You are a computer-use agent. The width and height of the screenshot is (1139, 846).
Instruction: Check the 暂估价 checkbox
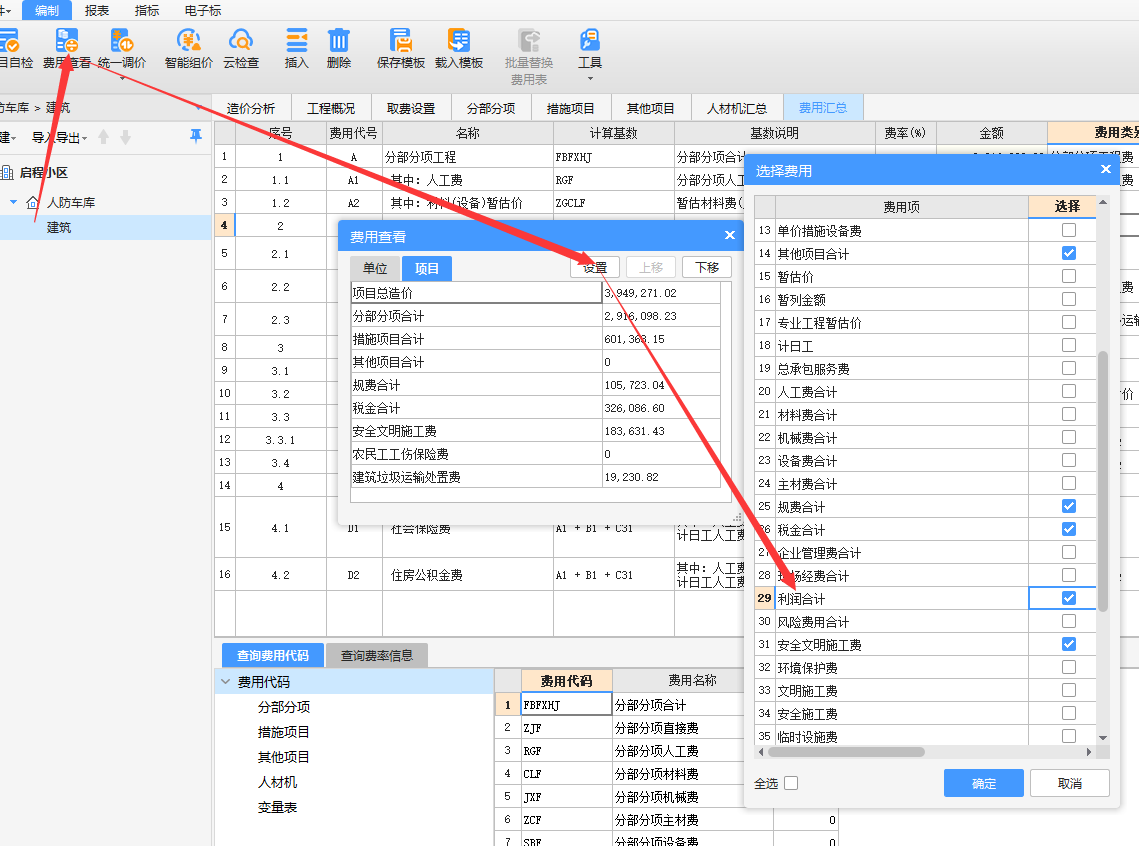tap(1069, 276)
